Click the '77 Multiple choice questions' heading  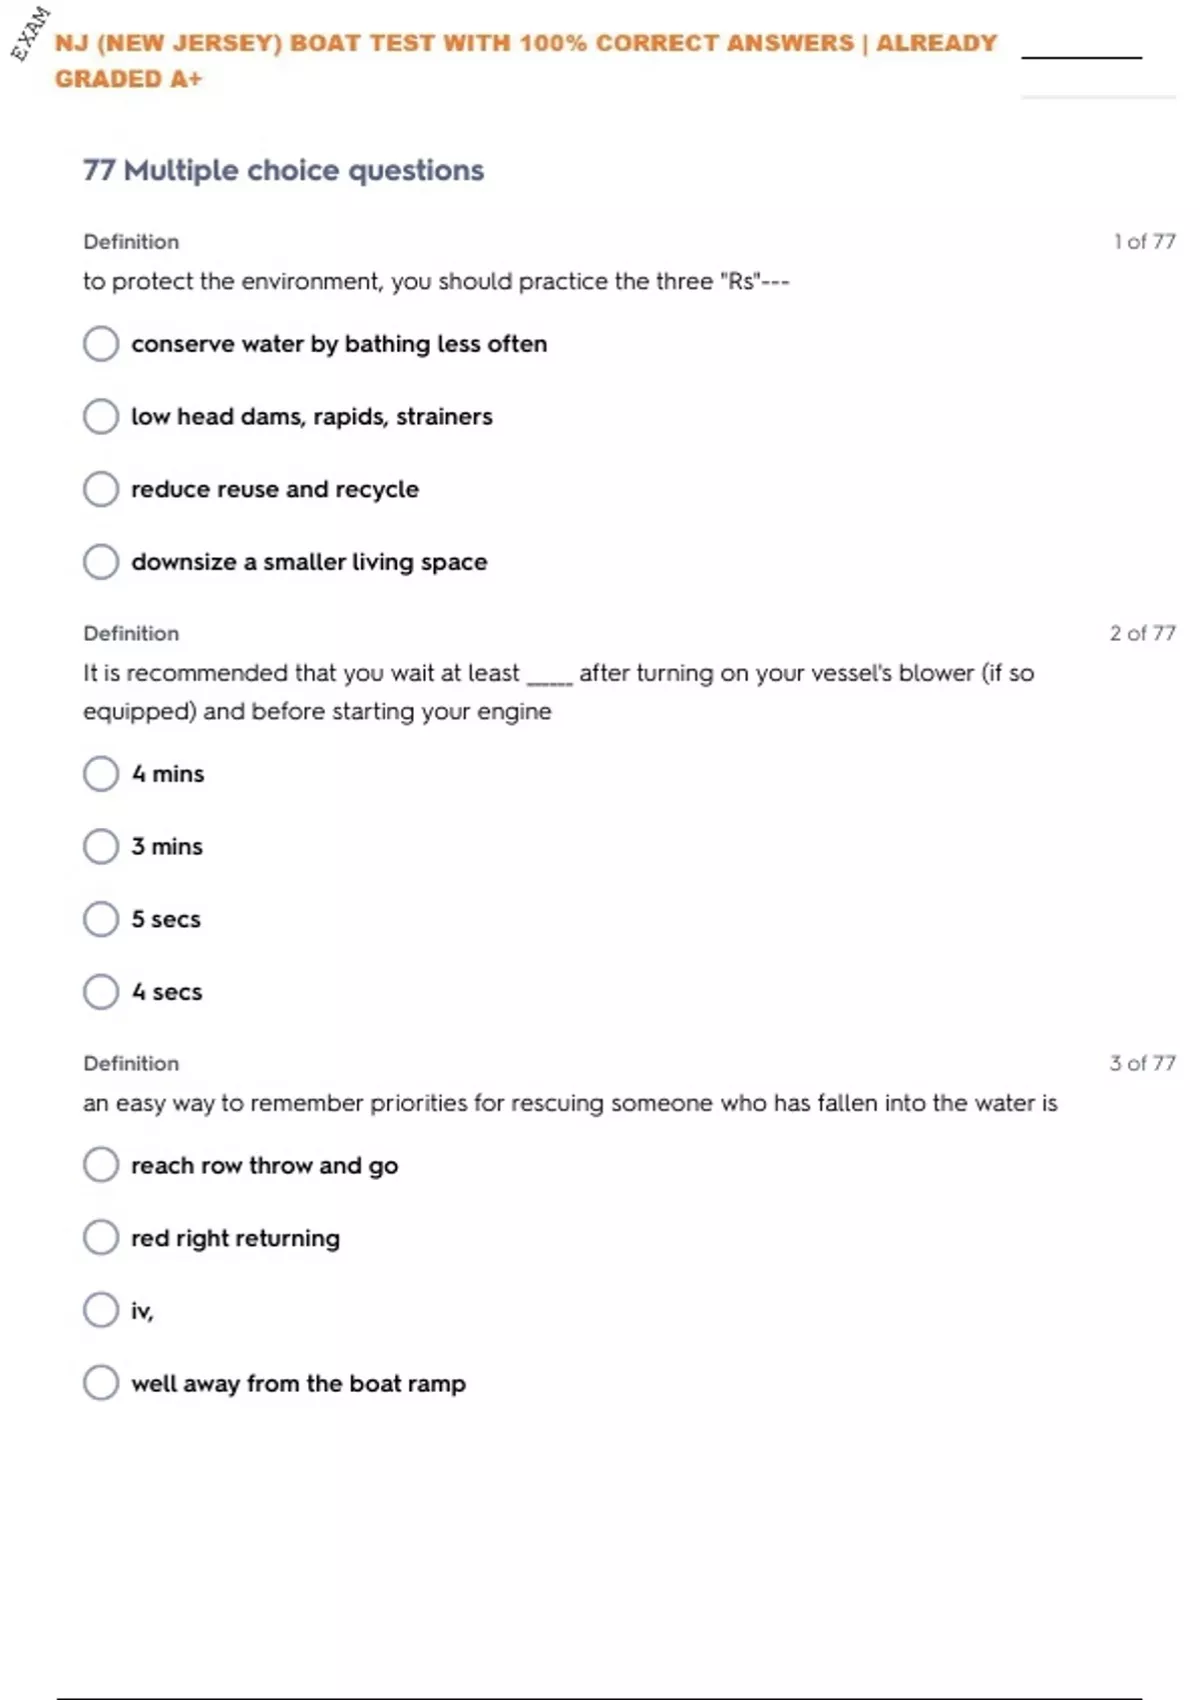283,171
